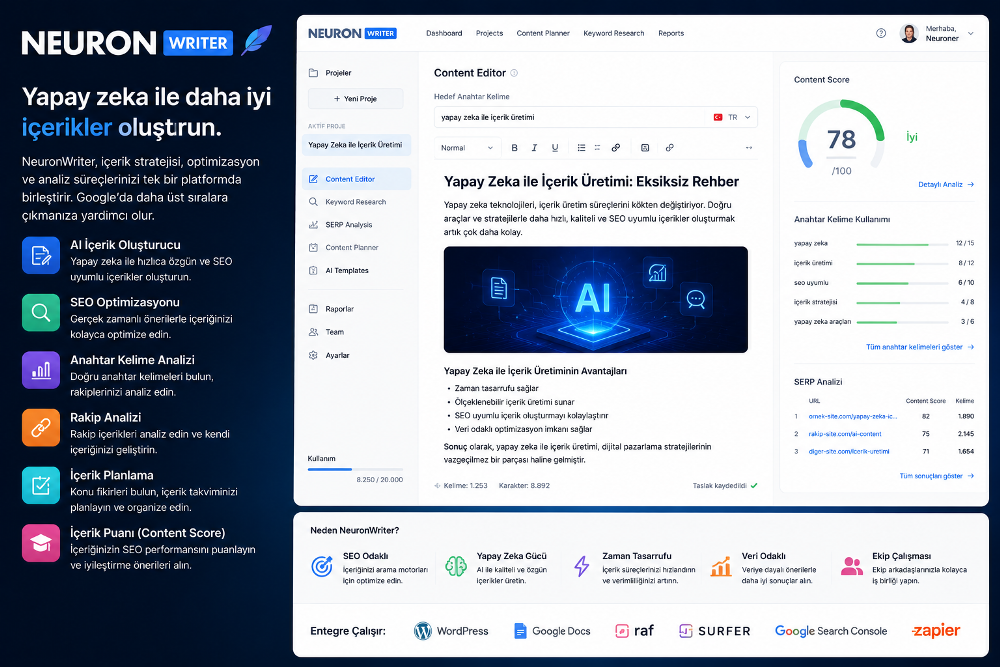The height and width of the screenshot is (667, 1000).
Task: Click the AI illustration image in the article
Action: [x=596, y=300]
